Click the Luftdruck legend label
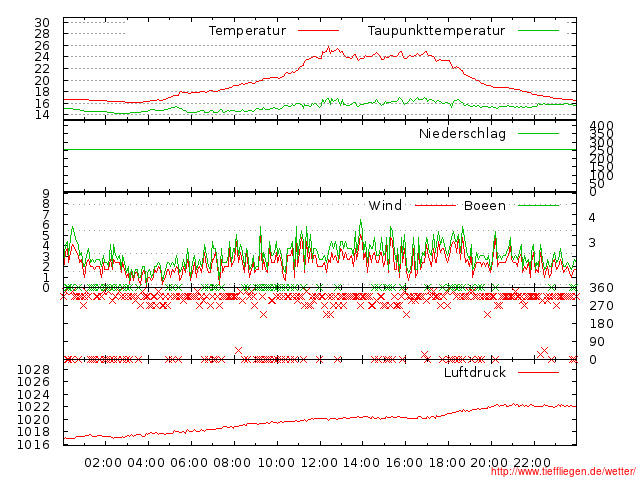The width and height of the screenshot is (640, 480). (x=475, y=373)
